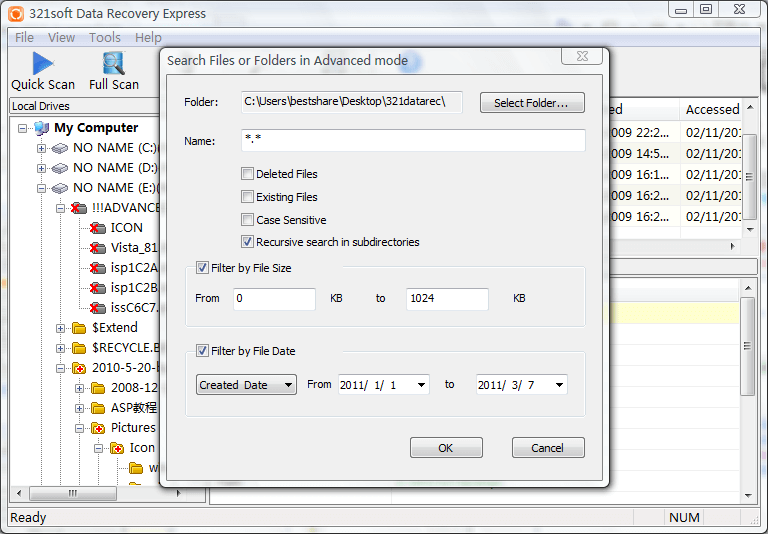Cancel the advanced search dialog
The width and height of the screenshot is (768, 534).
[548, 448]
